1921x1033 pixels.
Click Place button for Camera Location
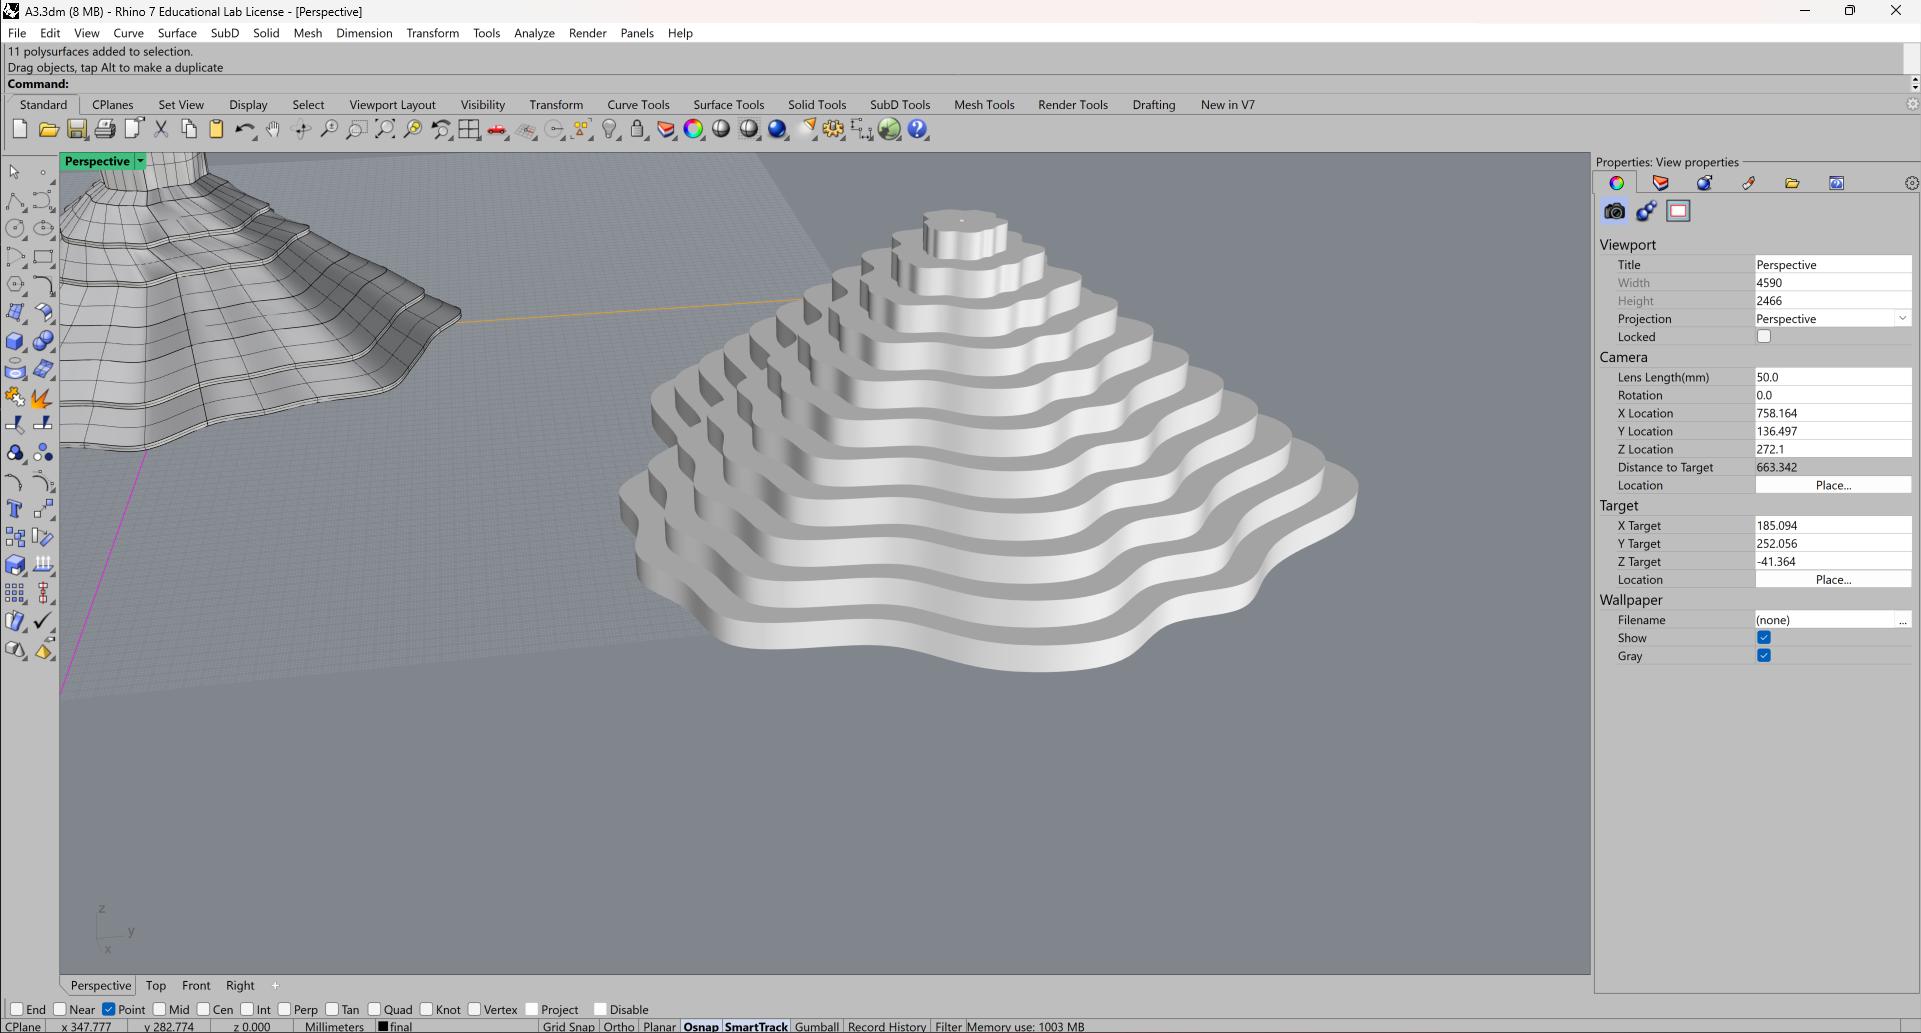[1833, 485]
